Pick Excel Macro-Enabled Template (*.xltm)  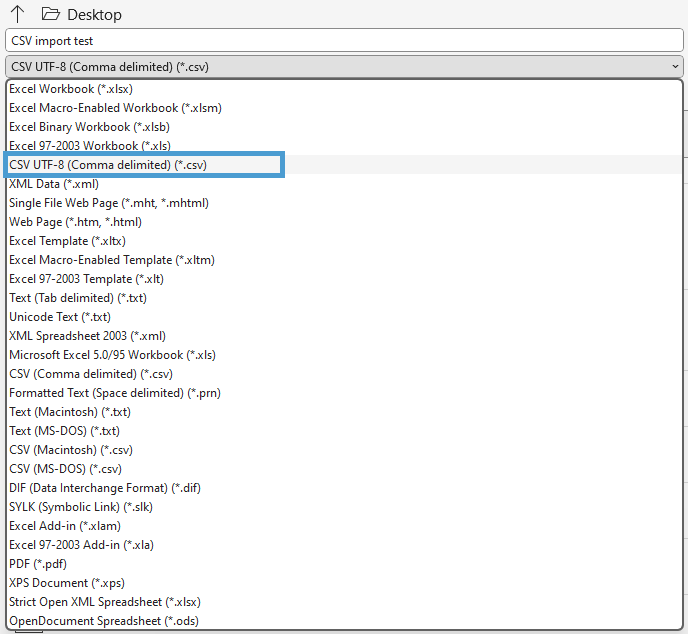tap(344, 260)
